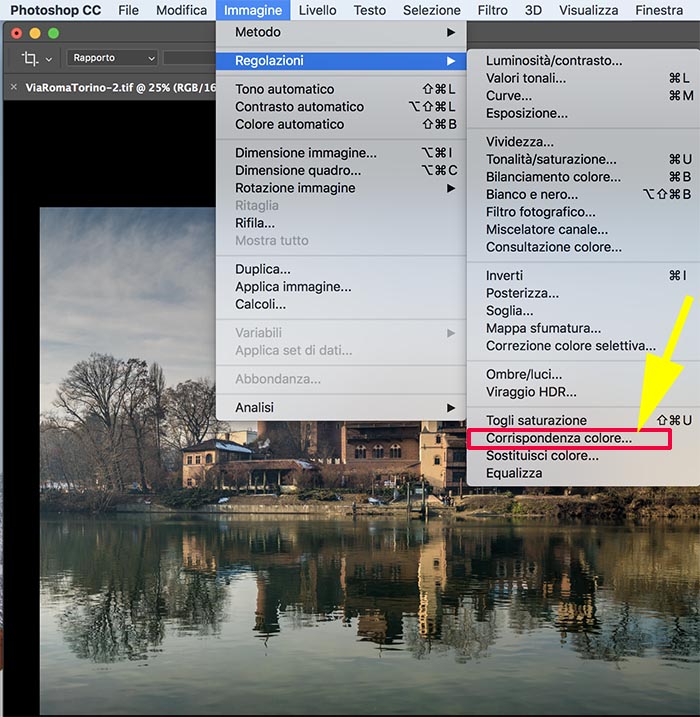Open Viraggio HDR adjustment
Viewport: 700px width, 717px height.
[583, 392]
